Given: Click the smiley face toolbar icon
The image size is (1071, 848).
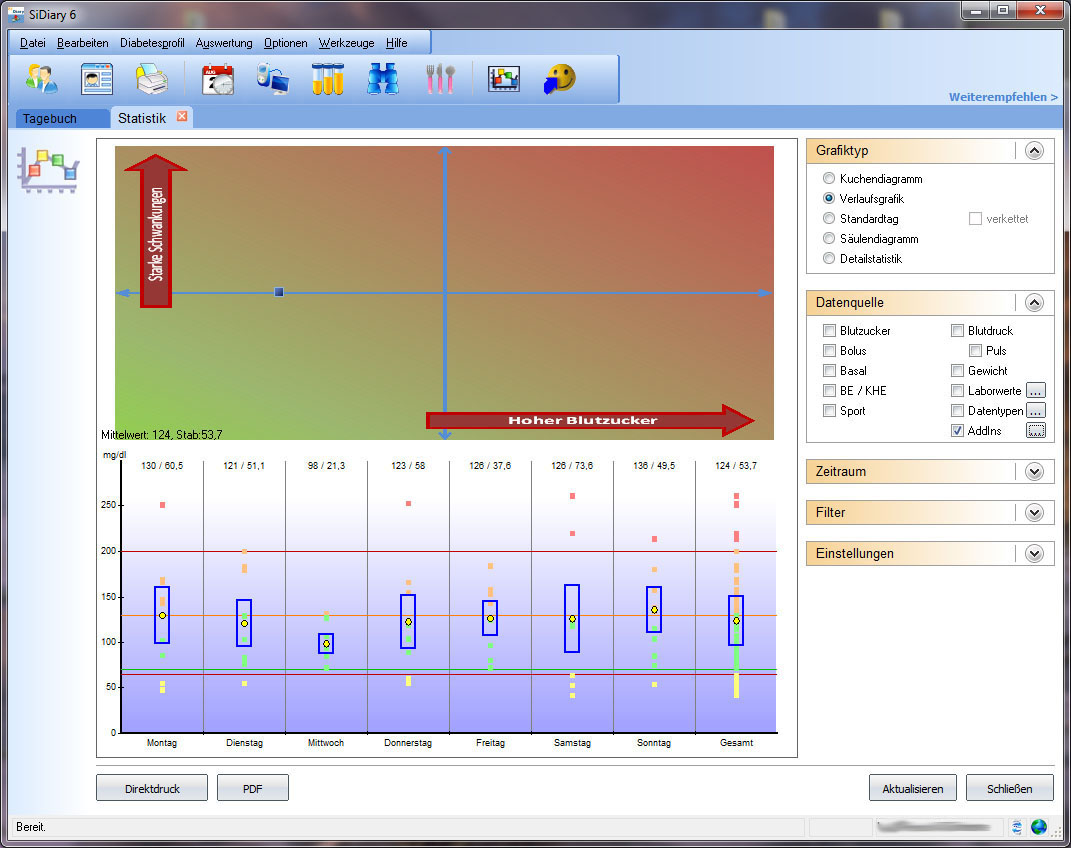Looking at the screenshot, I should coord(560,78).
